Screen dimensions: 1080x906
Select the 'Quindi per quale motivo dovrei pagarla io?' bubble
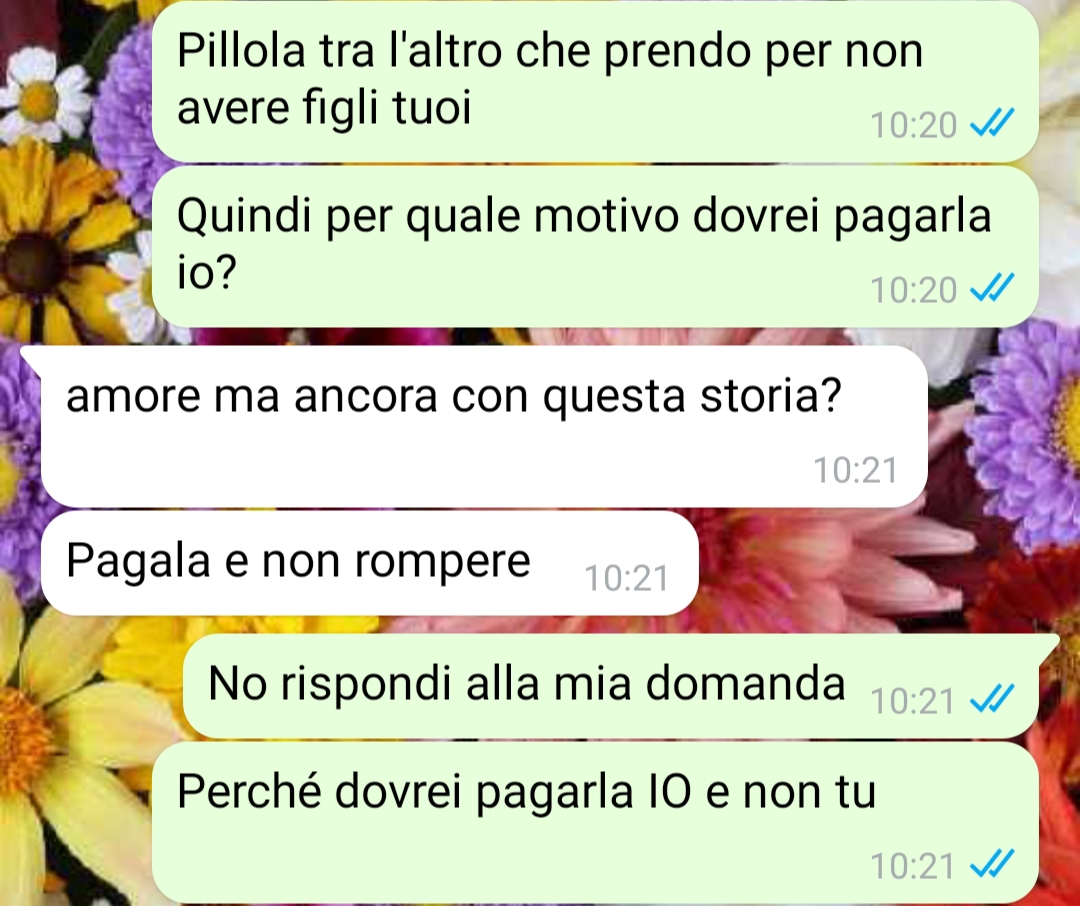coord(594,246)
